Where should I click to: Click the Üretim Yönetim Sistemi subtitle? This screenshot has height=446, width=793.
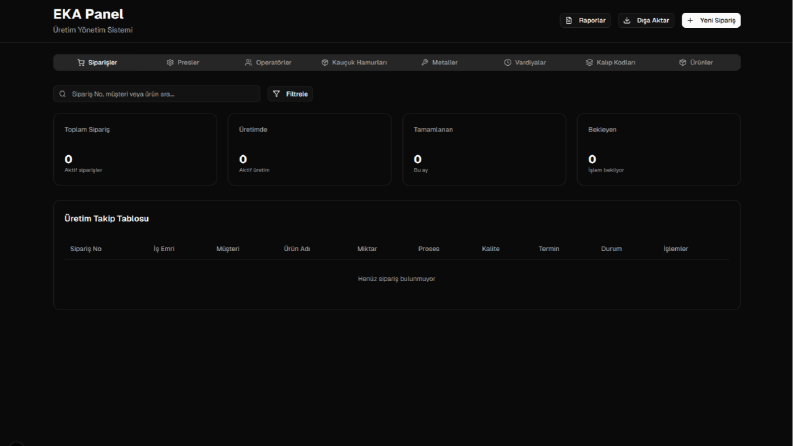[93, 30]
